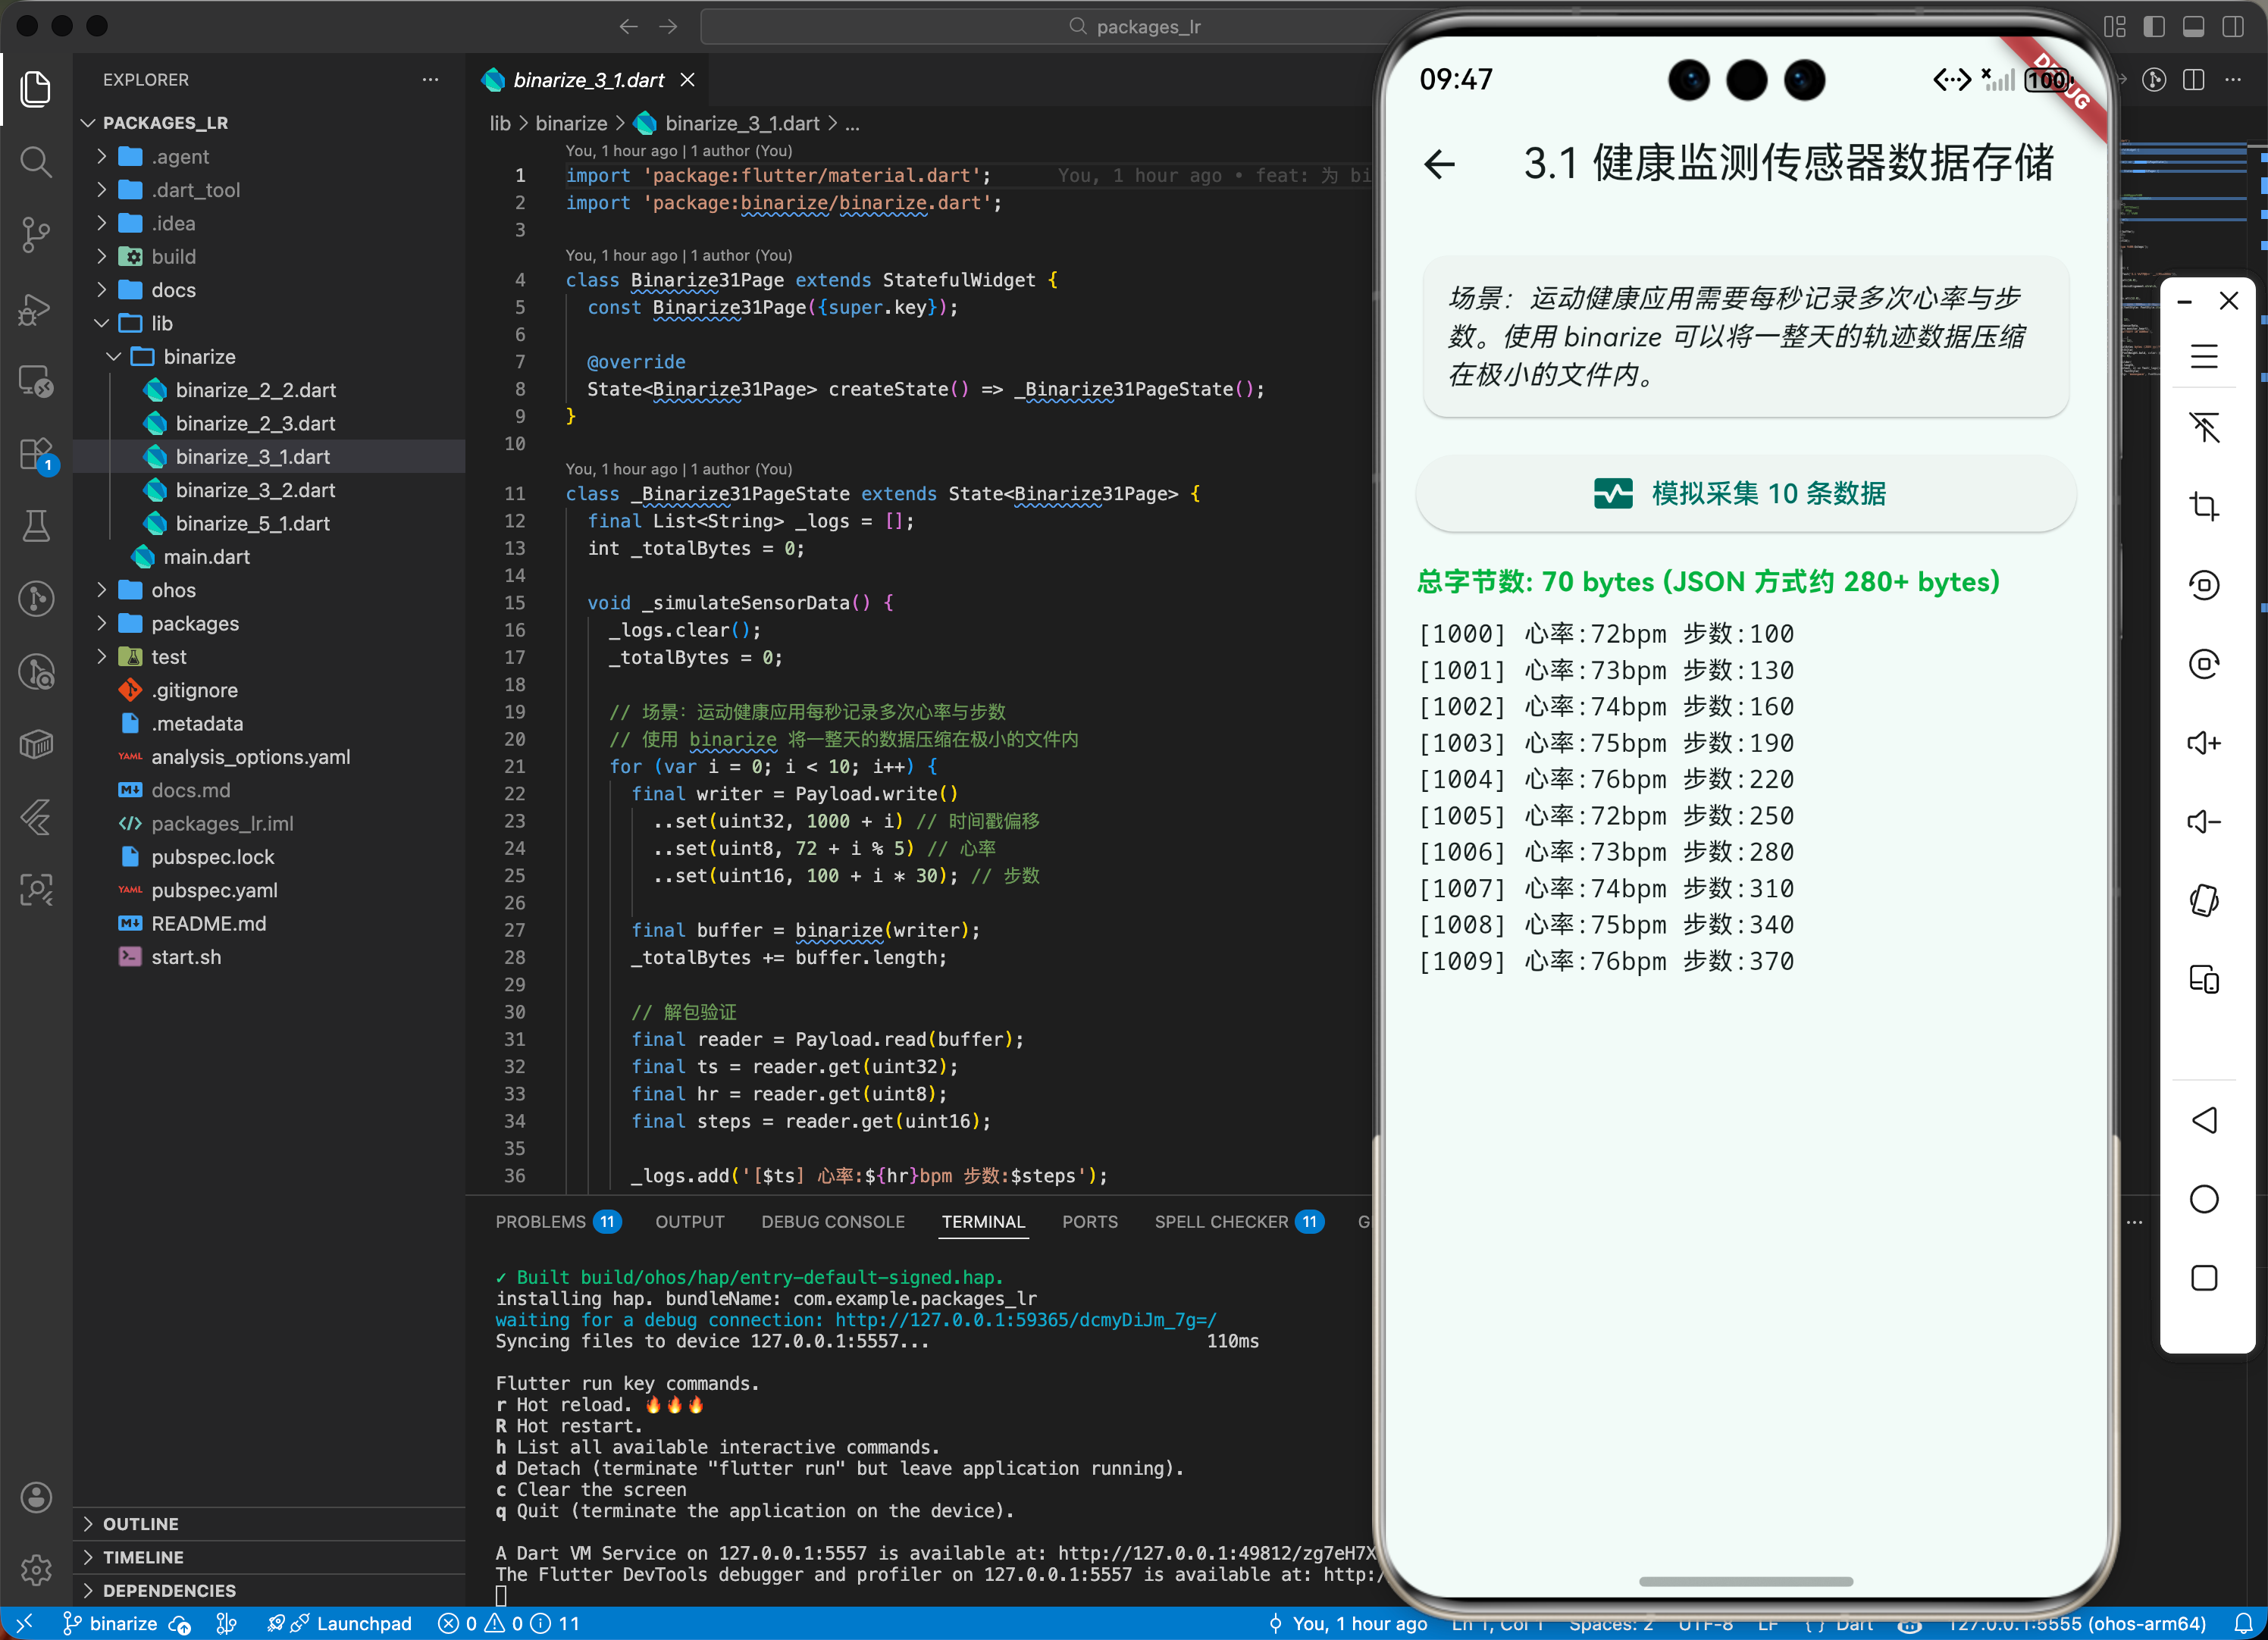This screenshot has width=2268, height=1640.
Task: Switch to the PROBLEMS tab
Action: (541, 1221)
